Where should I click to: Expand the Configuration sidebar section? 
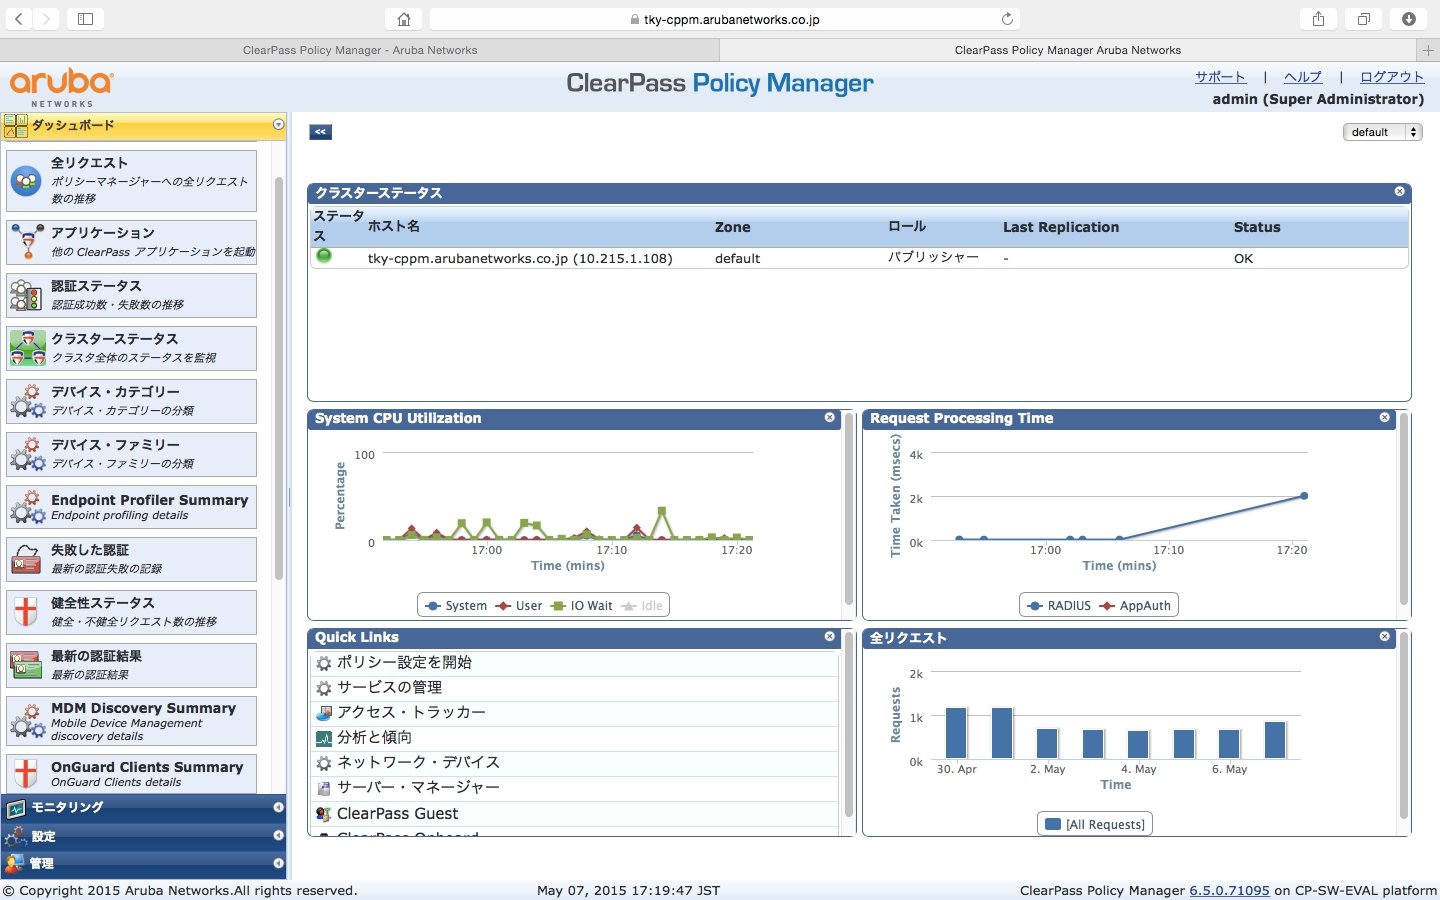[x=278, y=835]
